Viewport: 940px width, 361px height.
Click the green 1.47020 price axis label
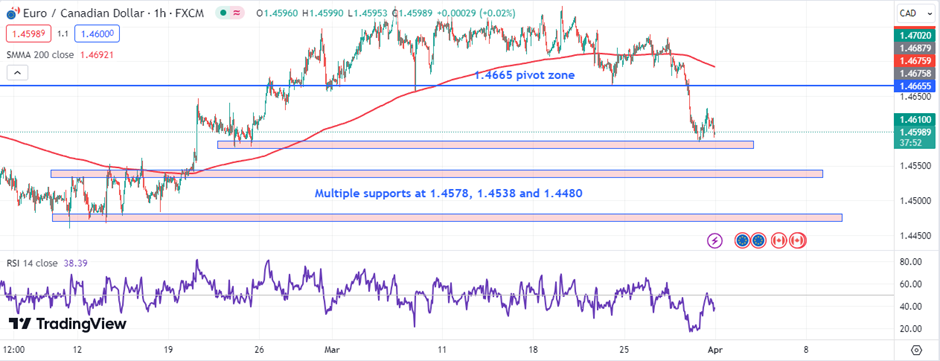coord(916,36)
